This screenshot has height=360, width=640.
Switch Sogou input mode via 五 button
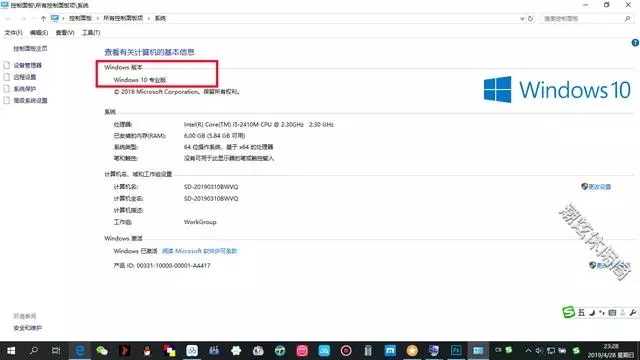click(x=581, y=313)
